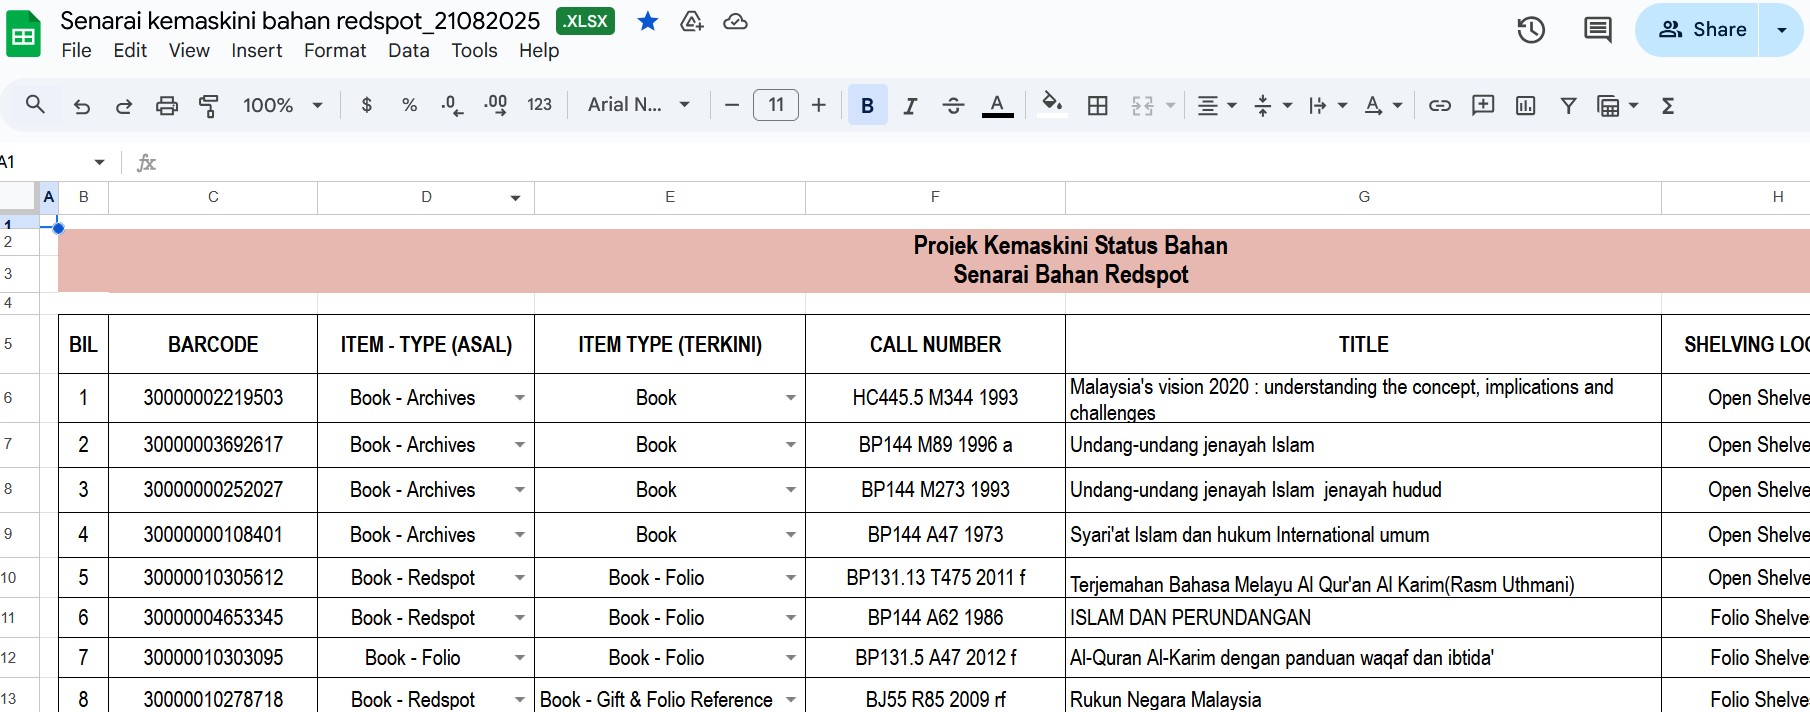Screen dimensions: 1810x712
Task: Click the Insert chart icon
Action: click(x=1525, y=106)
